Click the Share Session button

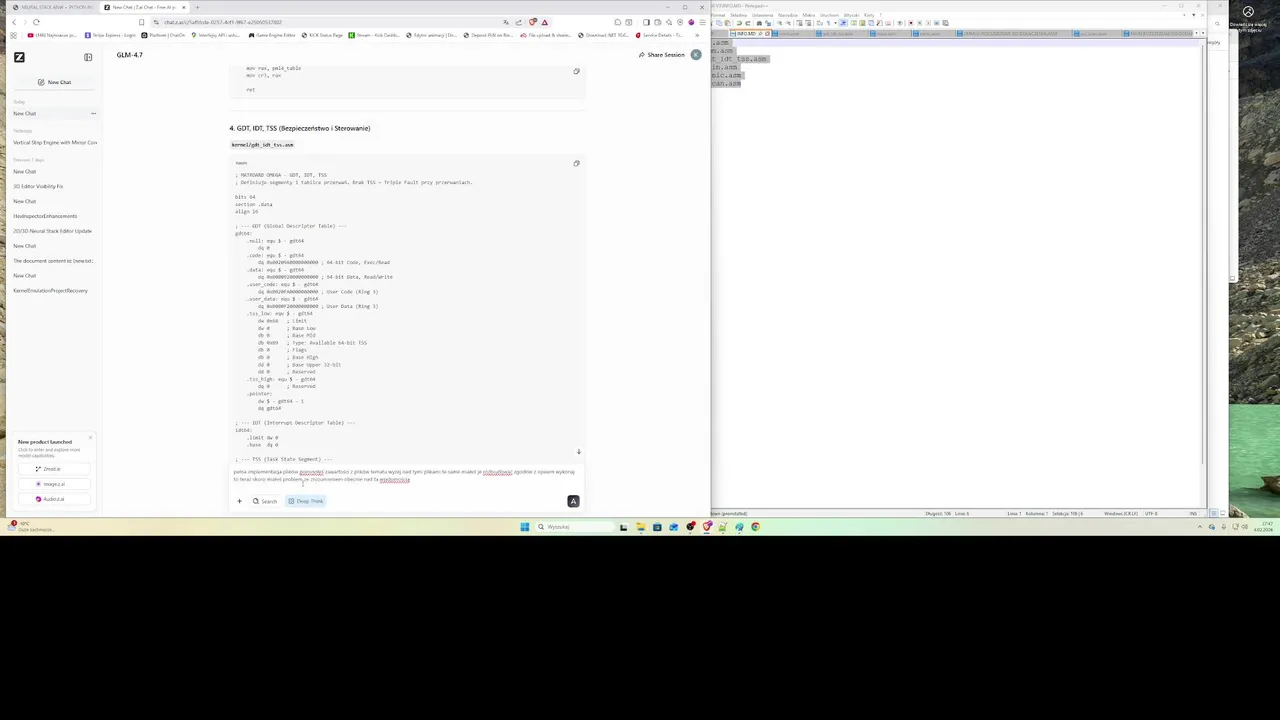click(661, 54)
